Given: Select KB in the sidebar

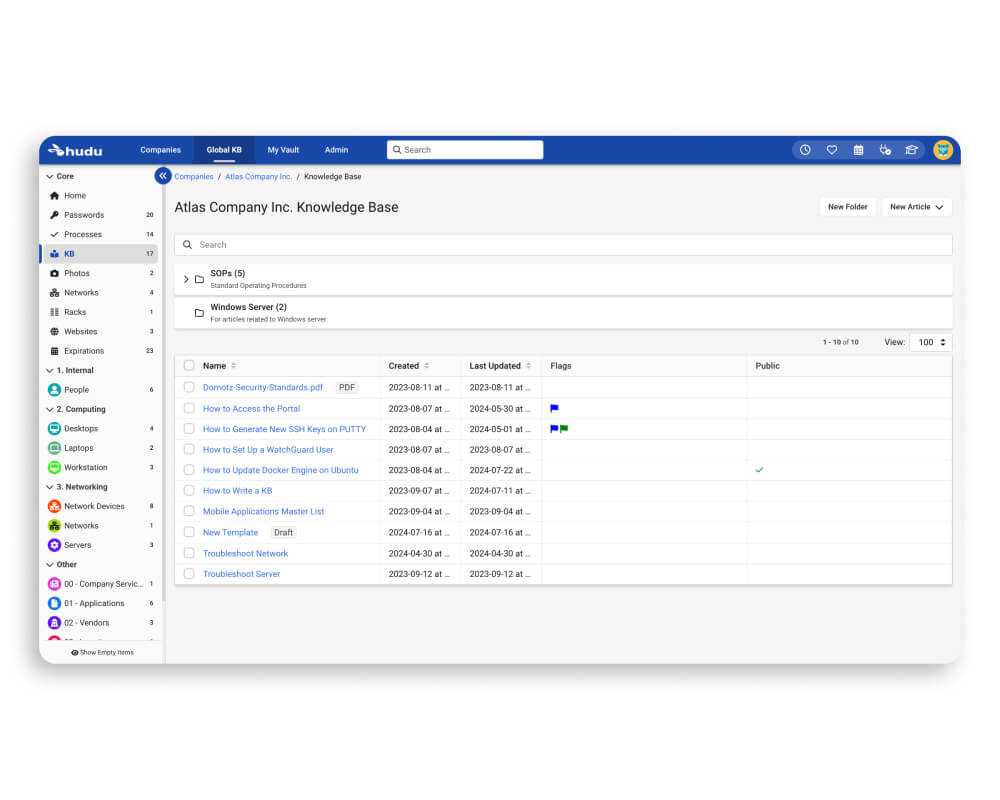Looking at the screenshot, I should 99,254.
